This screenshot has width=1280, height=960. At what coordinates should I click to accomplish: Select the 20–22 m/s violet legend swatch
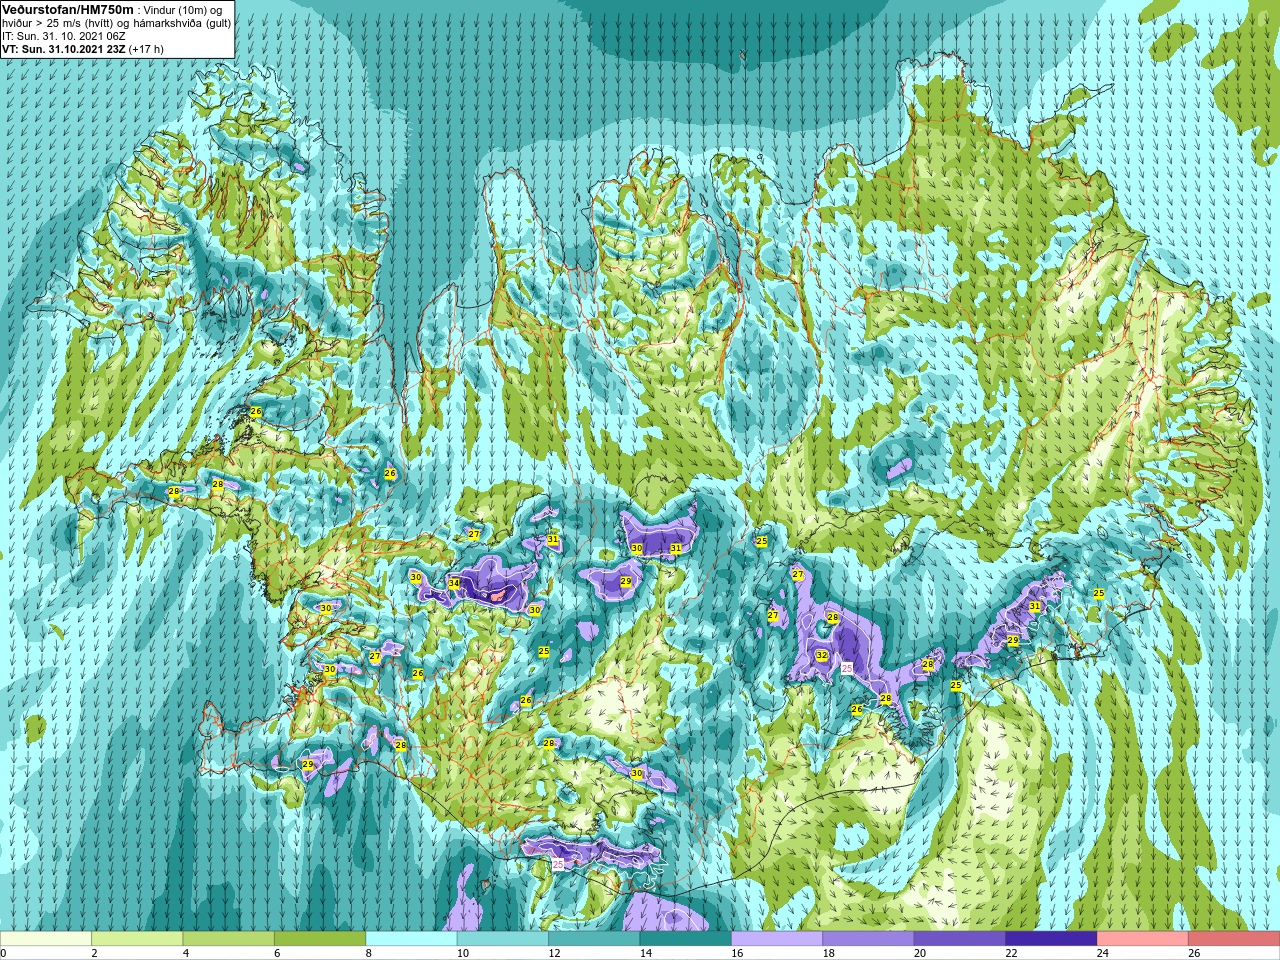[x=960, y=939]
